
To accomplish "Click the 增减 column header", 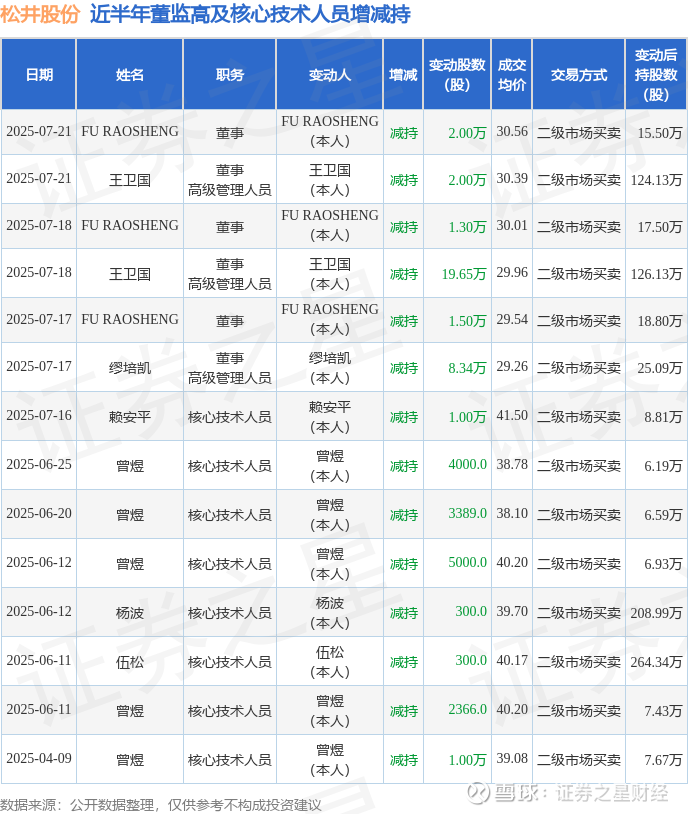I will [x=403, y=75].
